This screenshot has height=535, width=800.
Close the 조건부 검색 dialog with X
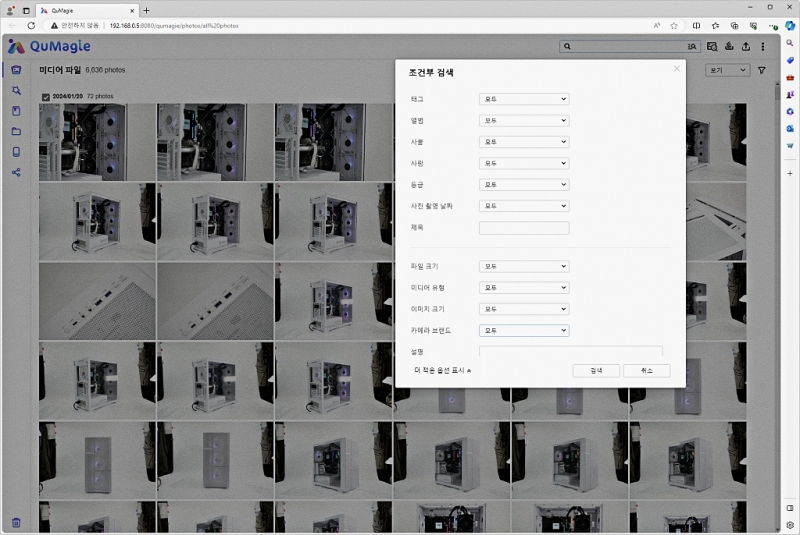[677, 69]
